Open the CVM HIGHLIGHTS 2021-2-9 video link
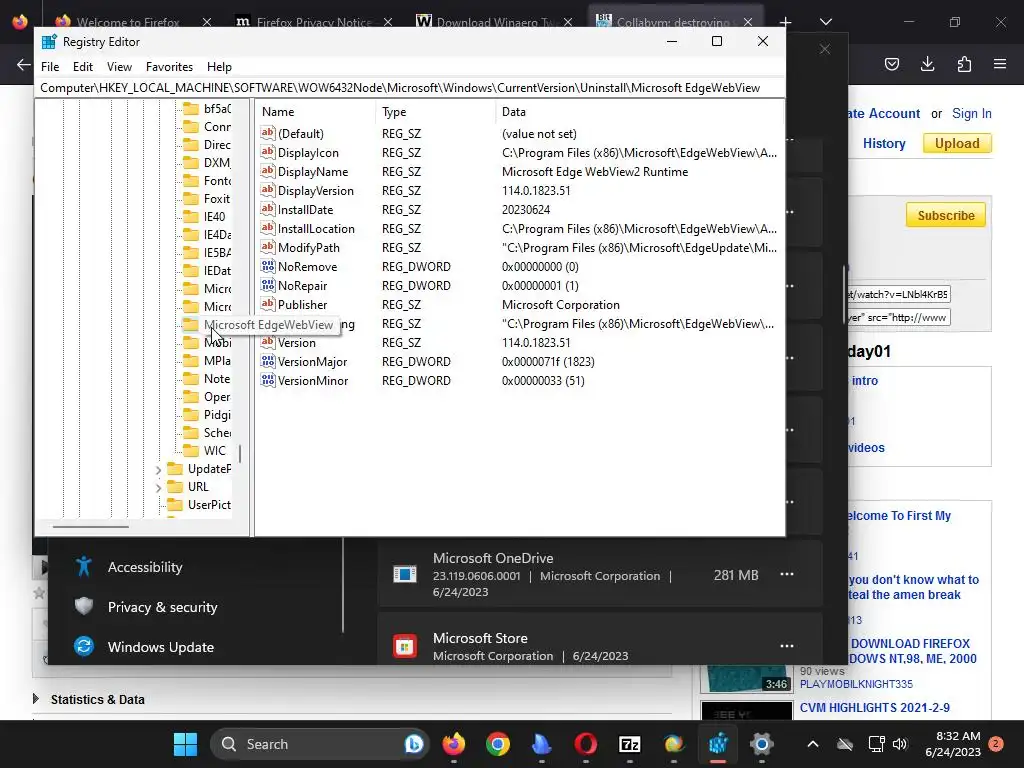The image size is (1024, 768). click(874, 708)
